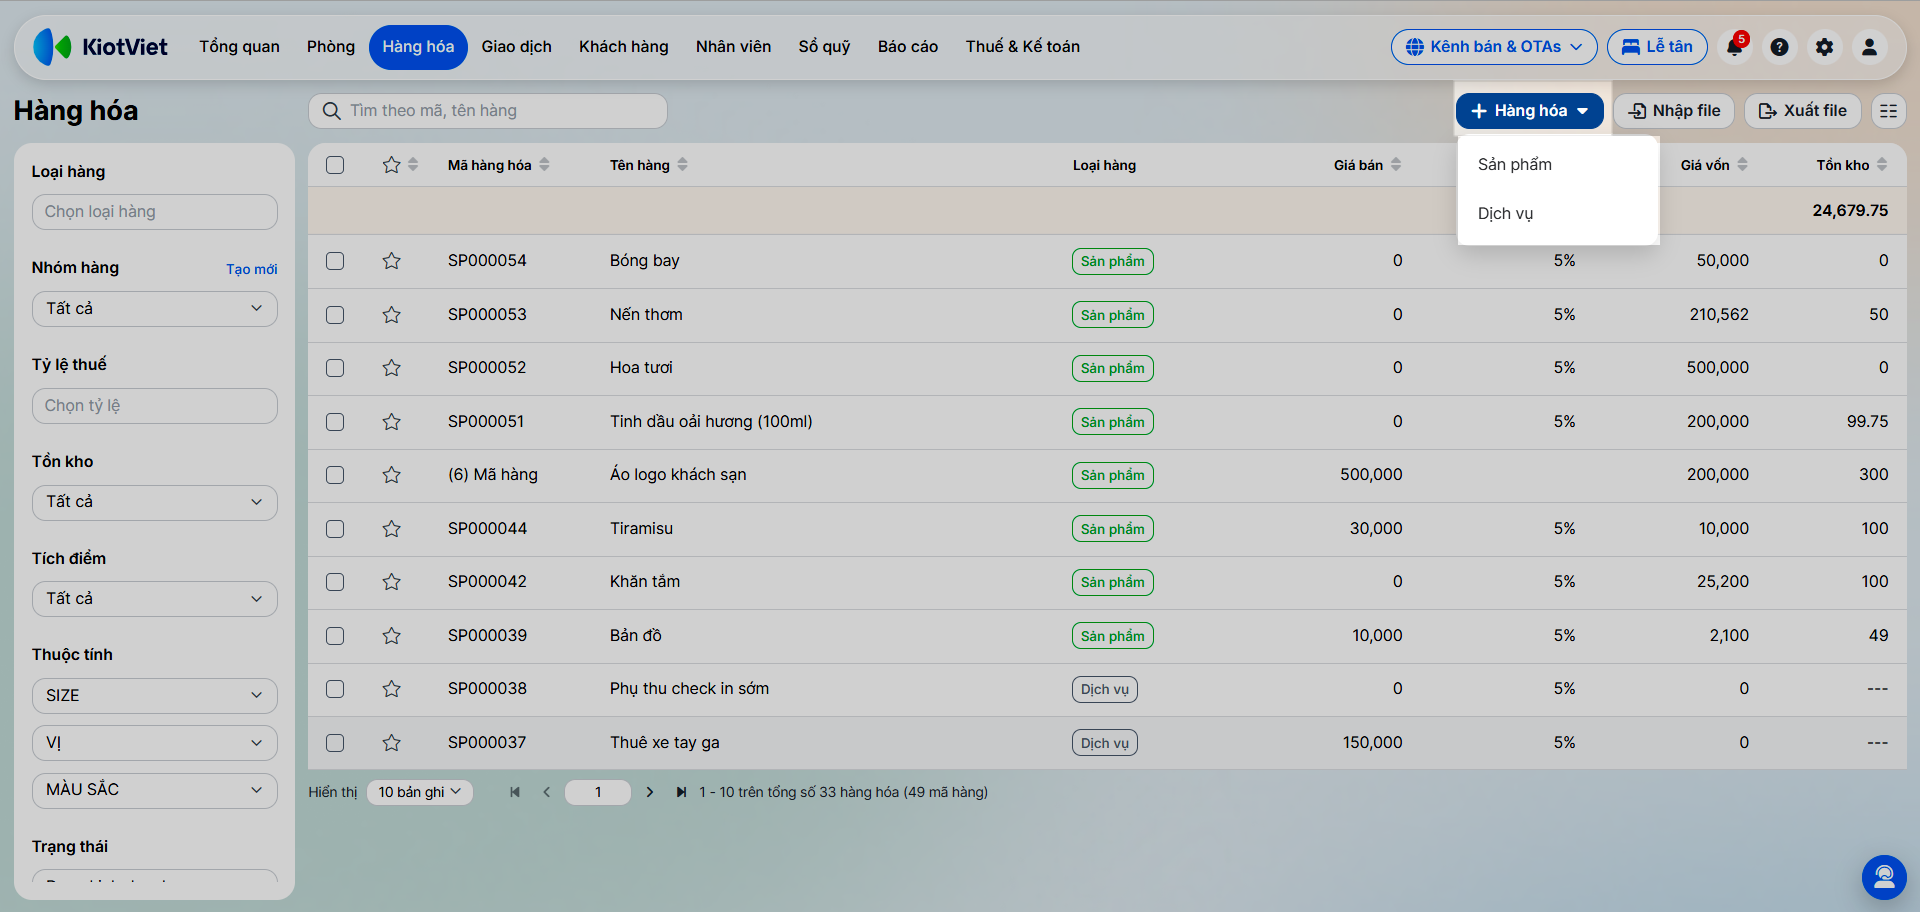
Task: Toggle the Hàng hóa add dropdown button
Action: point(1529,111)
